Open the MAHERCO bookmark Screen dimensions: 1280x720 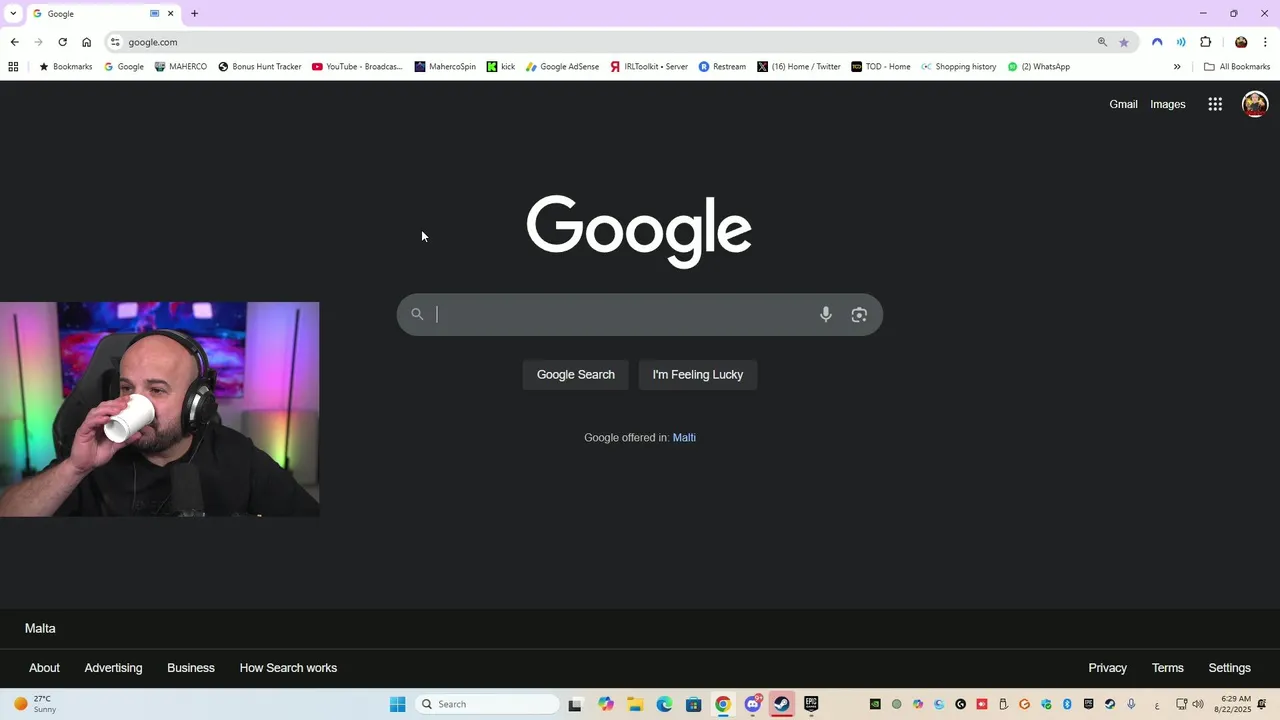coord(181,67)
